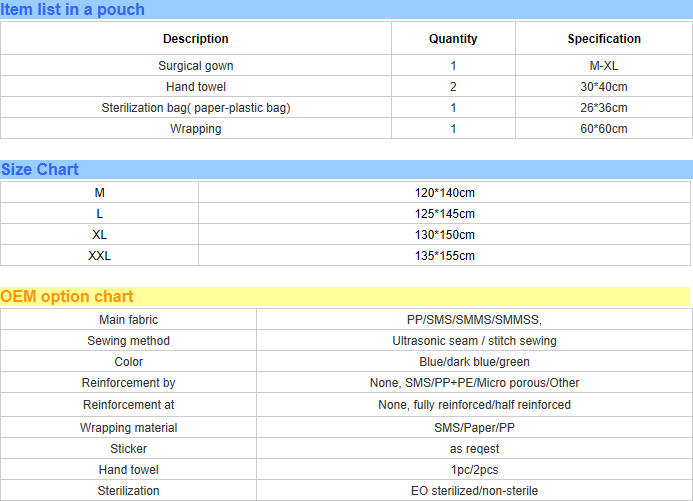The height and width of the screenshot is (501, 693).
Task: Select the Sterilization bag description cell
Action: (195, 108)
